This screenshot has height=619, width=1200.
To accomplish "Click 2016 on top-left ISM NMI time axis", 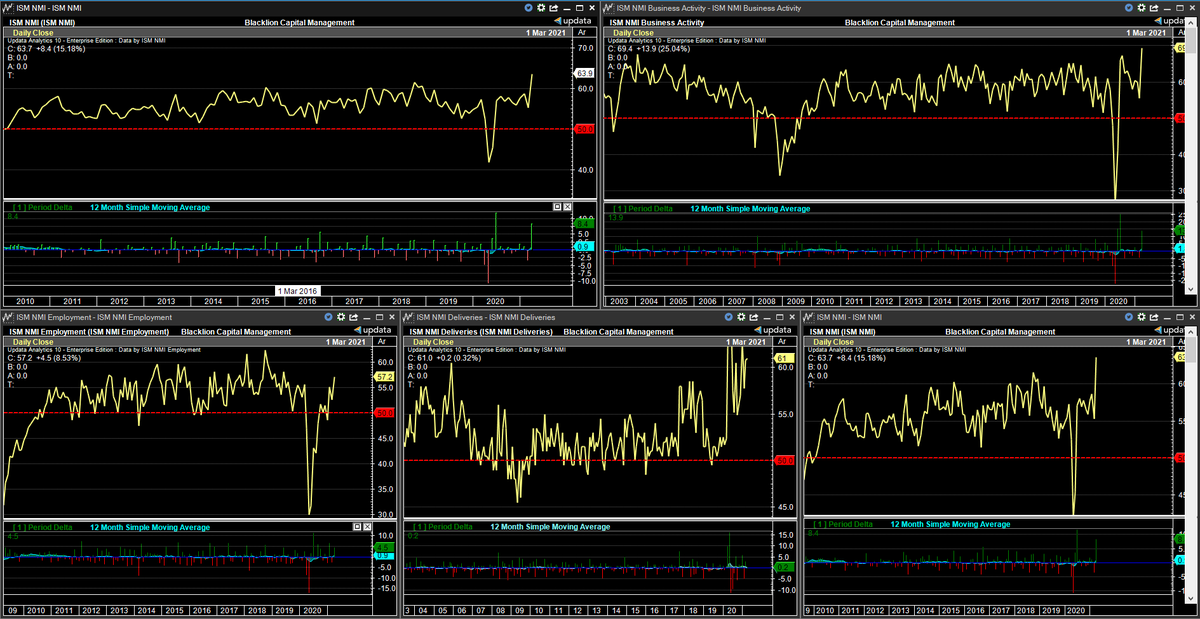I will point(307,300).
